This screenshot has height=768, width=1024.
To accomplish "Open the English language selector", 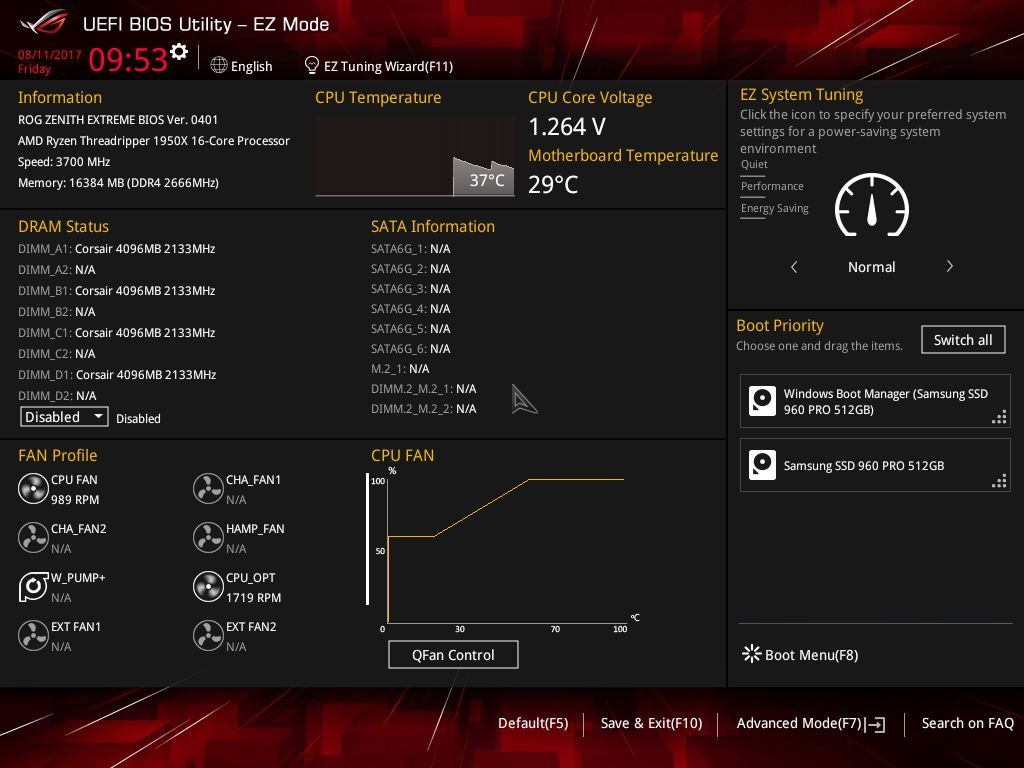I will pos(242,66).
